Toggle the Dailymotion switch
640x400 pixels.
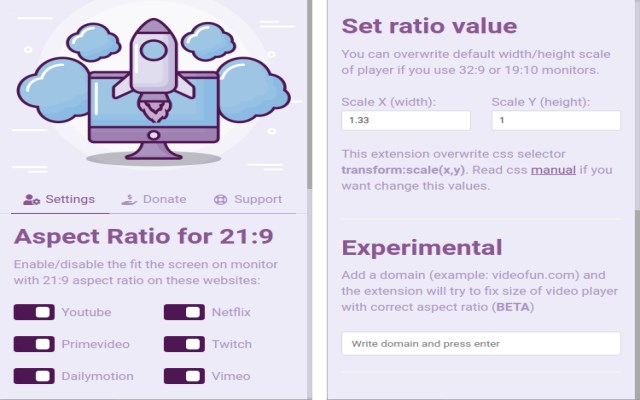coord(34,376)
